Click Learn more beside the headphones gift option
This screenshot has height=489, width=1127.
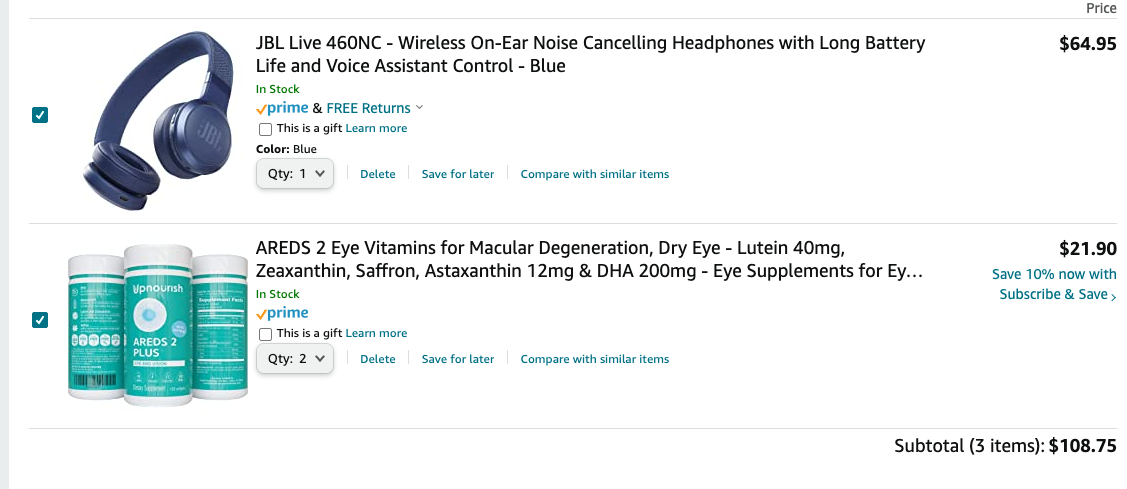pos(376,128)
